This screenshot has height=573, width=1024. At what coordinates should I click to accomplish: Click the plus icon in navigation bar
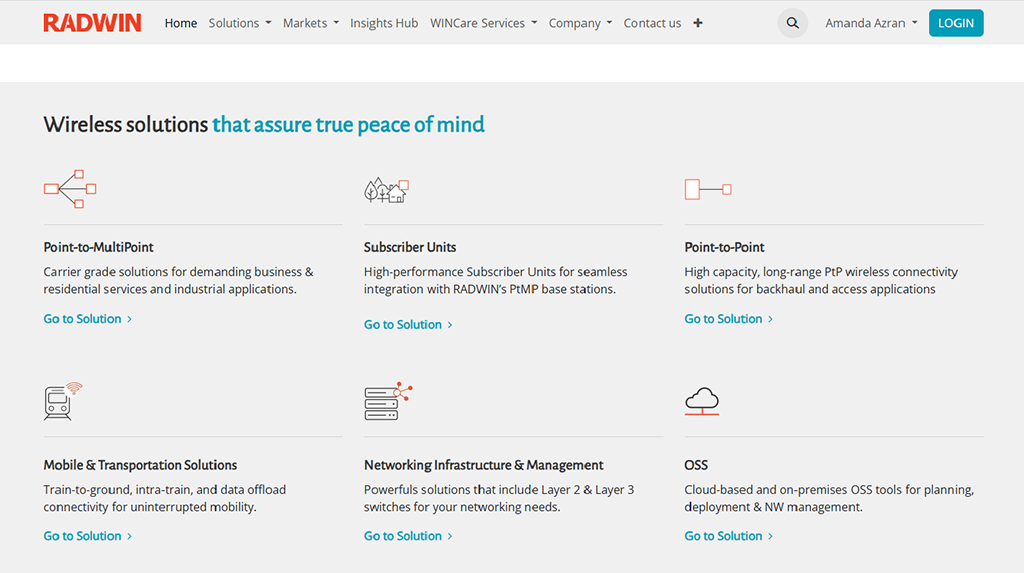(698, 23)
